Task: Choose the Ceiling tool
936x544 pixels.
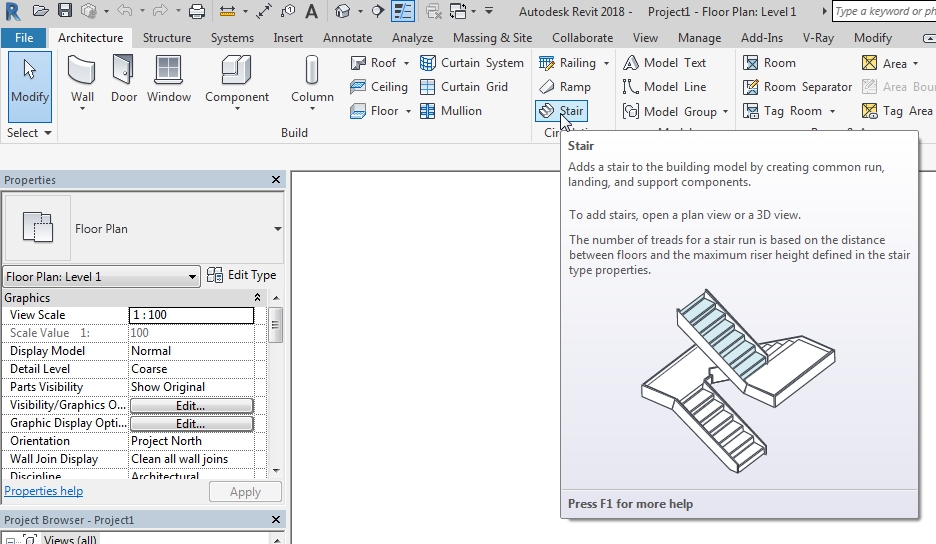Action: pos(379,87)
